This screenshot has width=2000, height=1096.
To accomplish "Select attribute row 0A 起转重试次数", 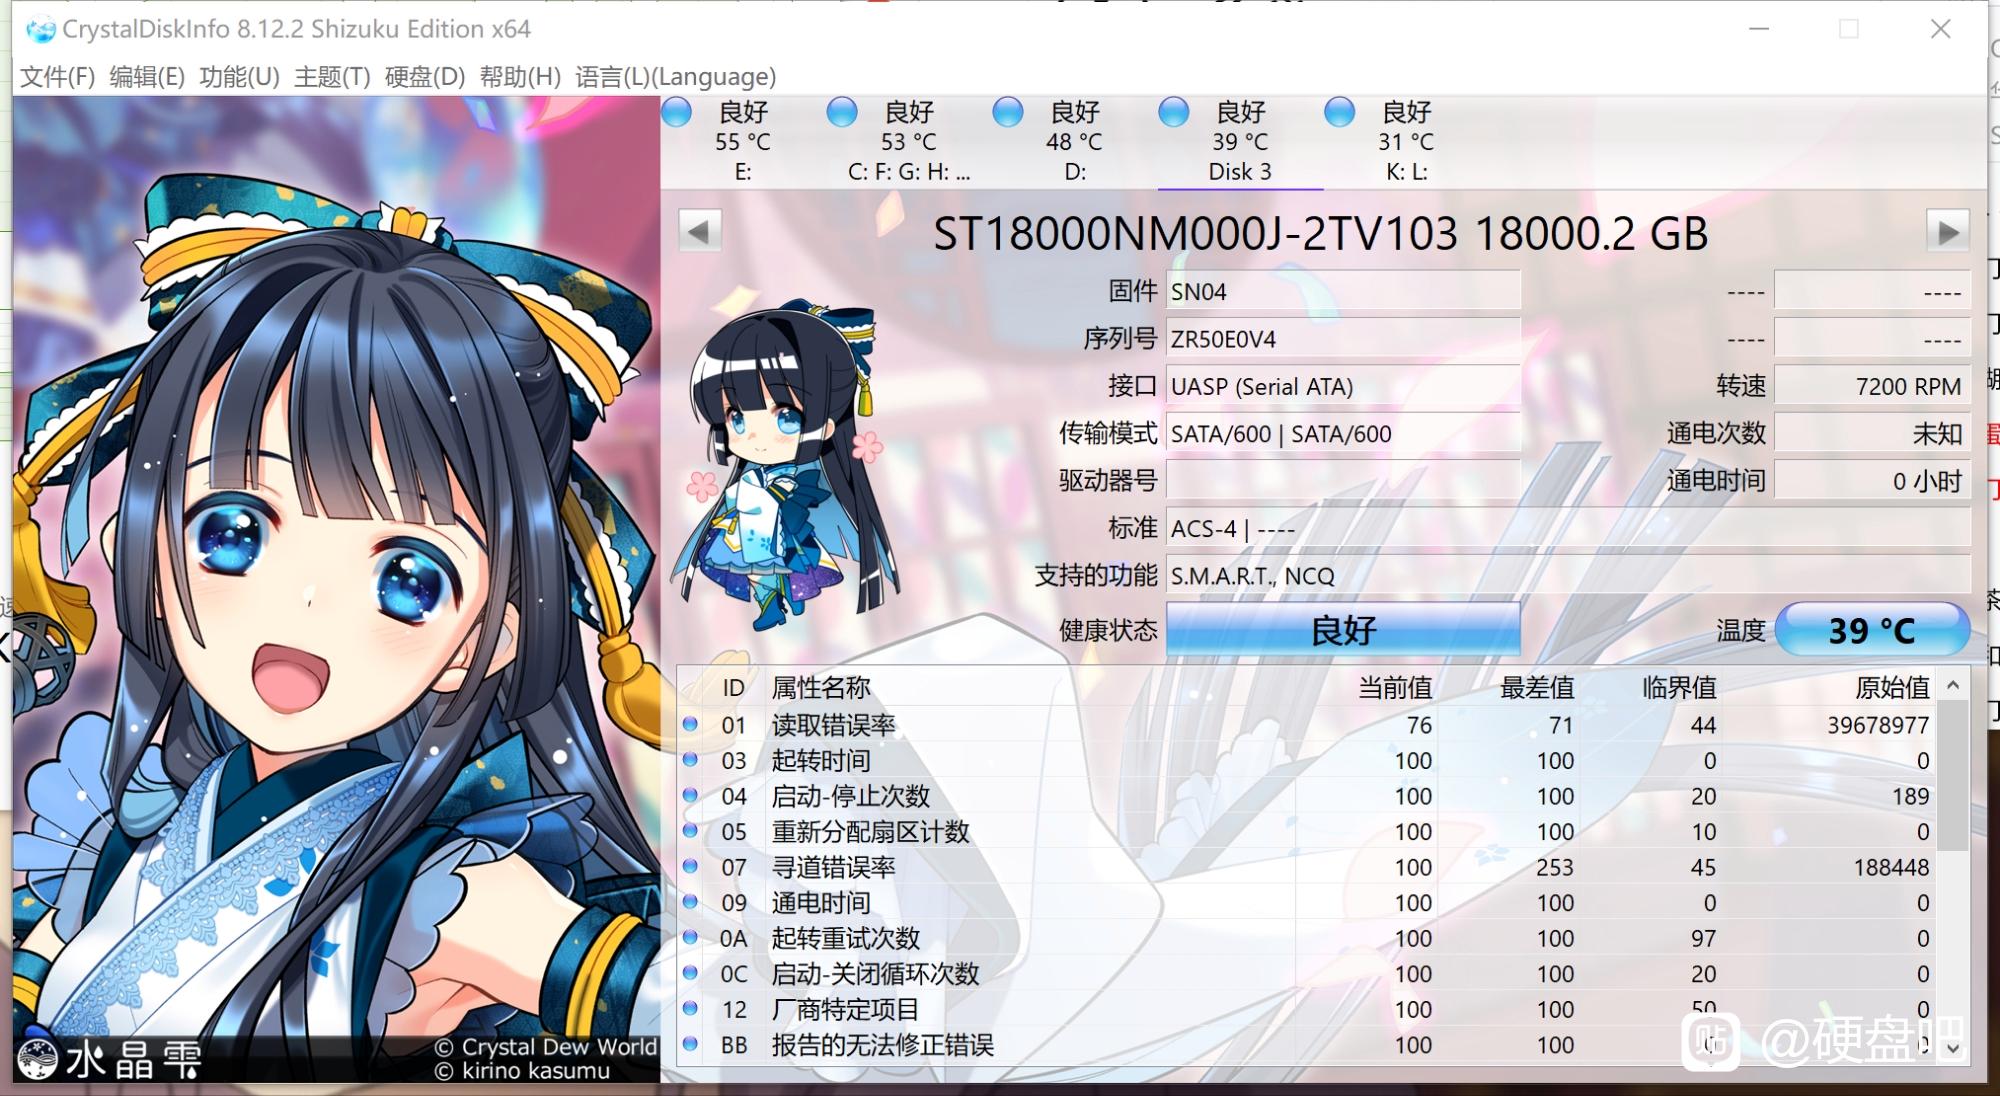I will pyautogui.click(x=1307, y=938).
